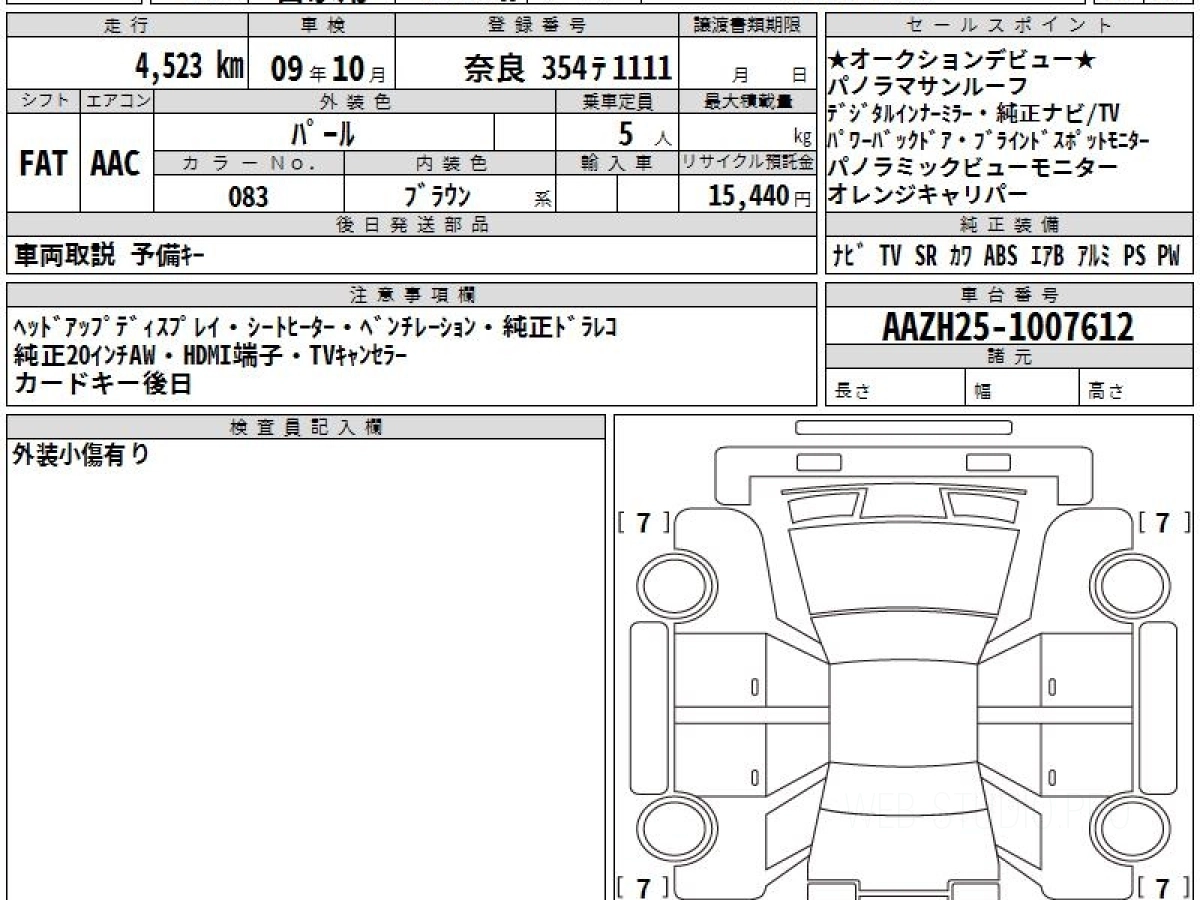Viewport: 1200px width, 900px height.
Task: Select SR in the equipment list
Action: (927, 257)
